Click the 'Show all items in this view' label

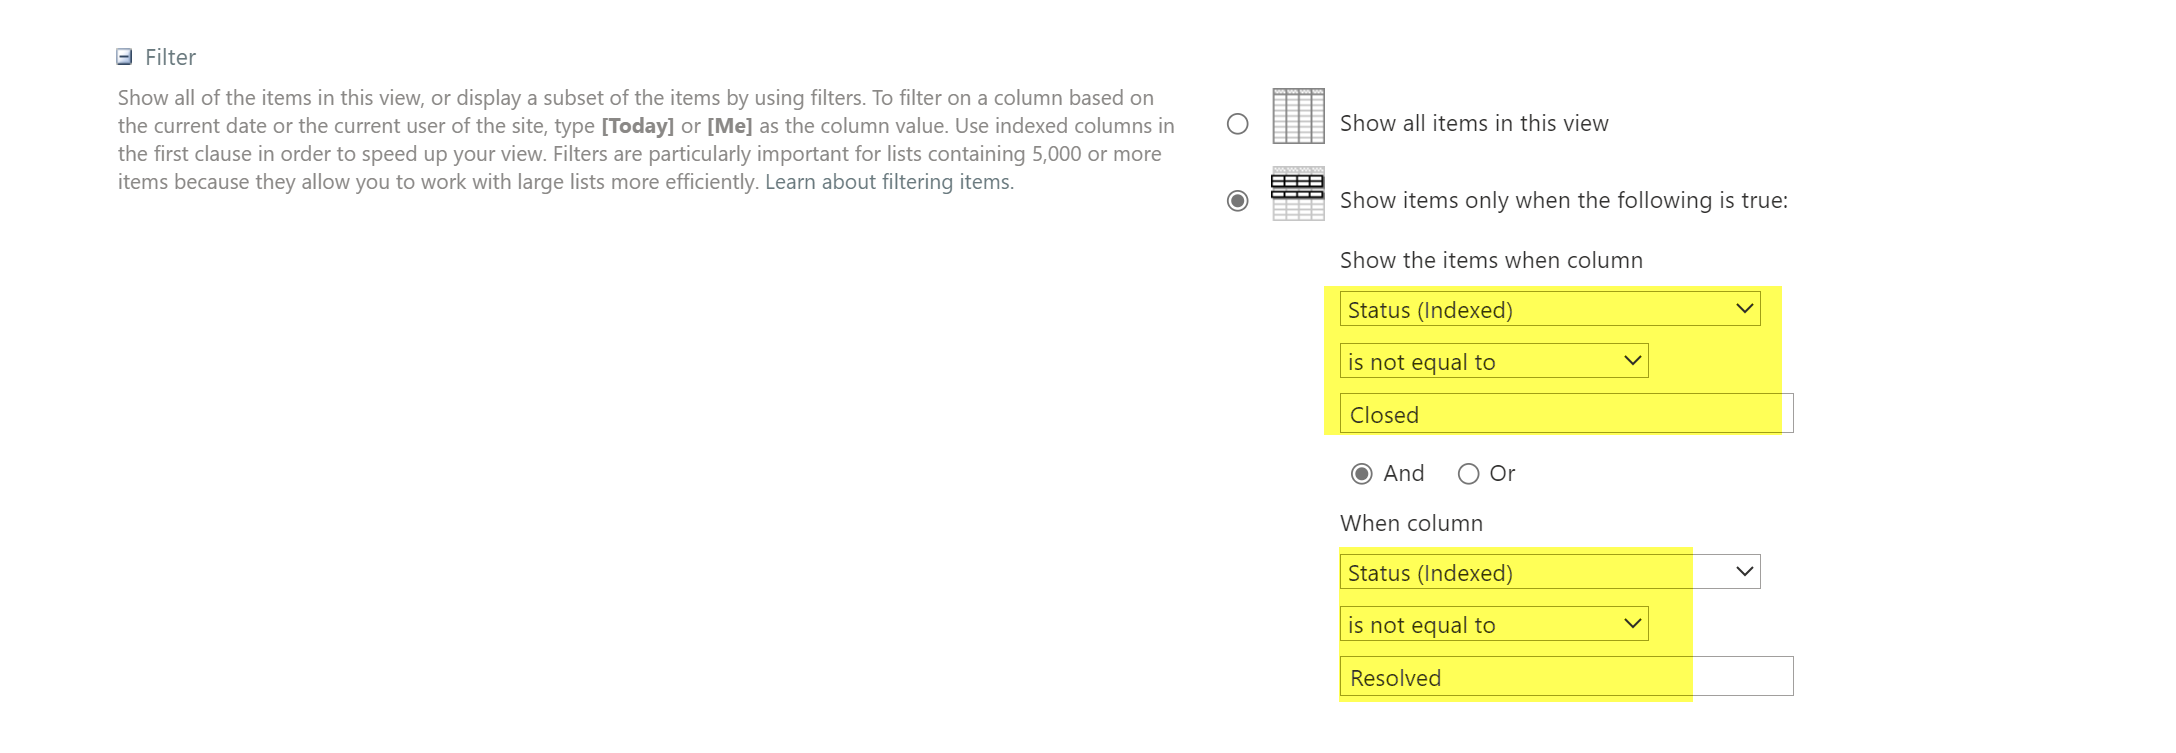point(1474,124)
